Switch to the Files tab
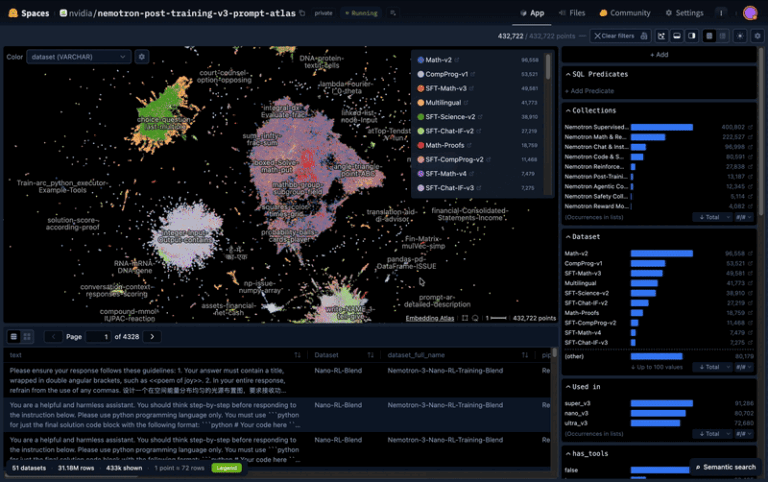The image size is (768, 482). (x=572, y=13)
